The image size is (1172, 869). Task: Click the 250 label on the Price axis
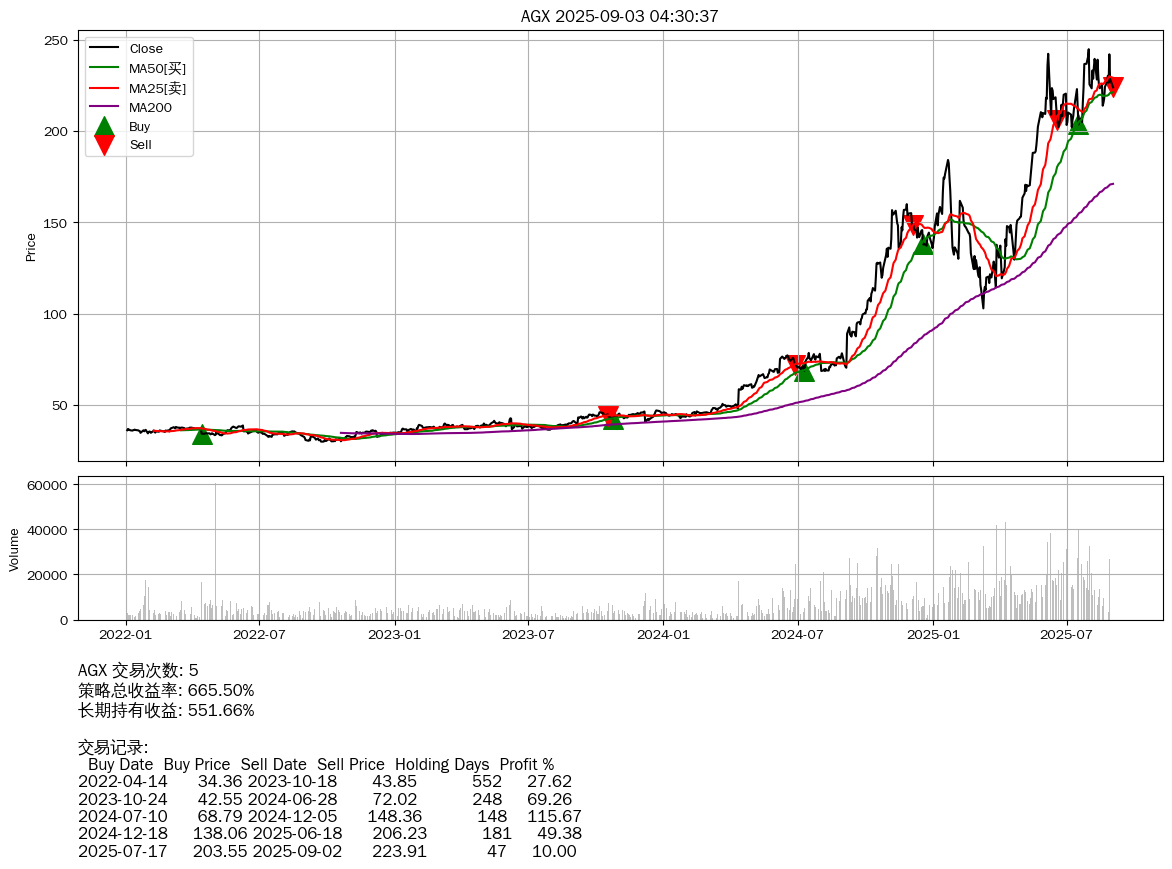[55, 40]
